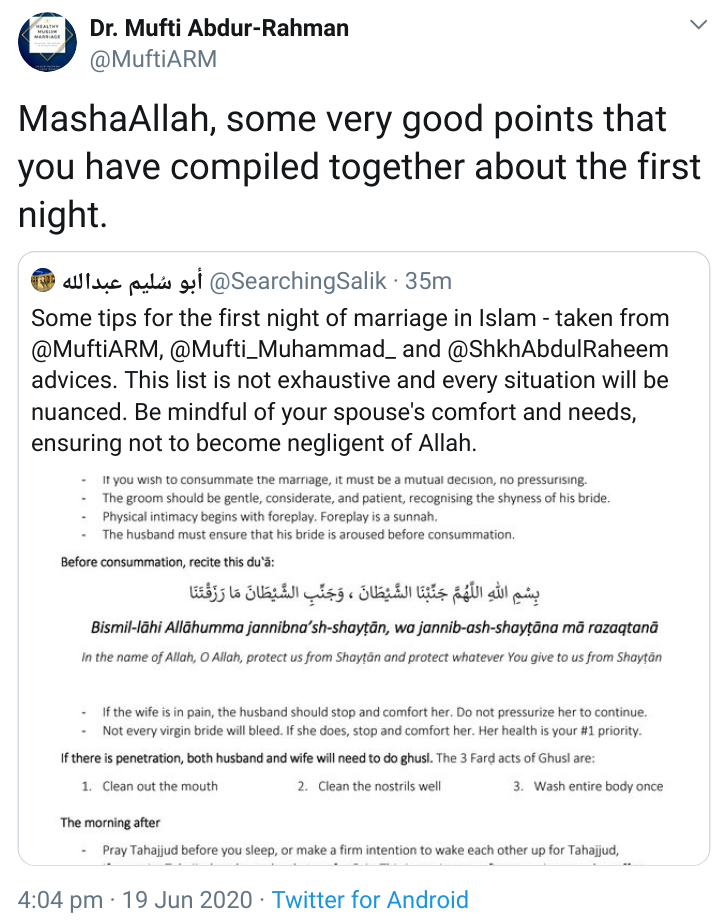The height and width of the screenshot is (923, 720).
Task: Click the 4:04 pm tweet timestamp
Action: coord(60,900)
